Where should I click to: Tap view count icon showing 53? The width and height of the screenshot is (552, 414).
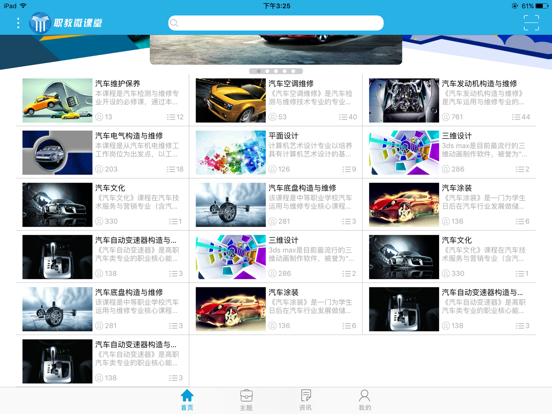point(272,117)
